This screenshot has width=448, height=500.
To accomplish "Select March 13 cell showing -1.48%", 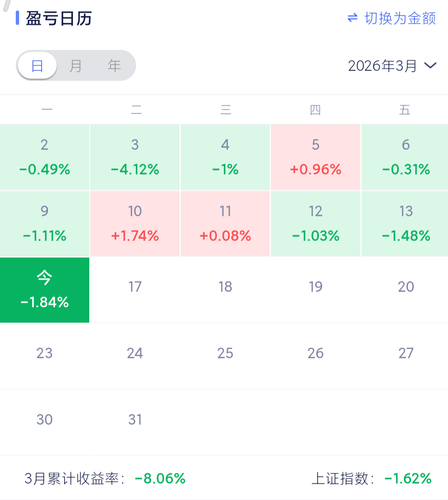I will pos(405,223).
